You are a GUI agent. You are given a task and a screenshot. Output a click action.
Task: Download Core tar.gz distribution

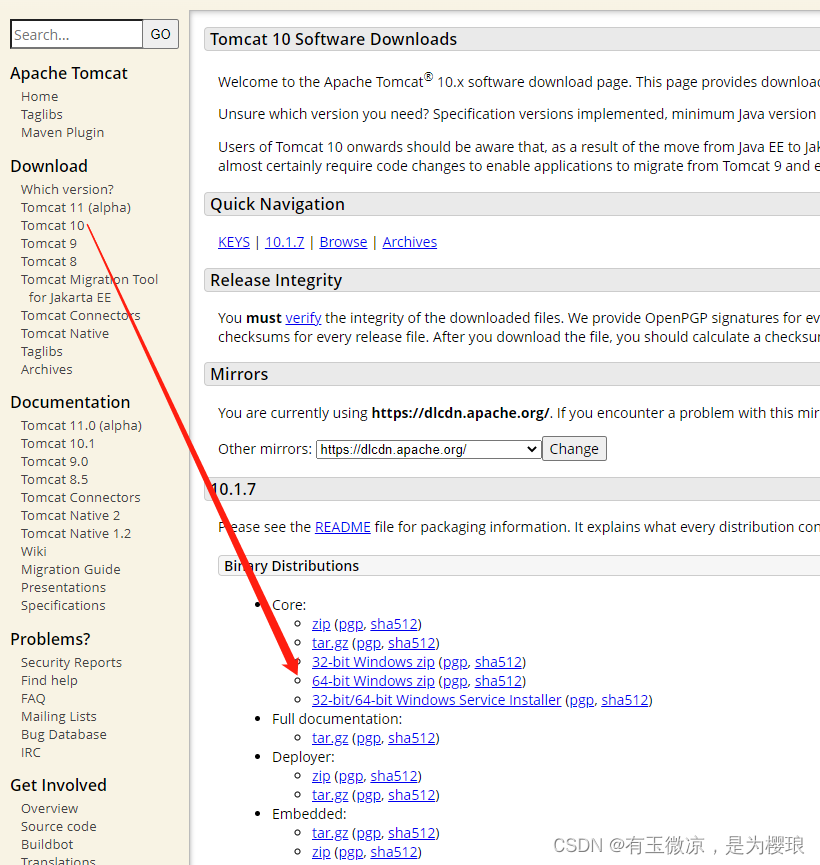point(330,643)
